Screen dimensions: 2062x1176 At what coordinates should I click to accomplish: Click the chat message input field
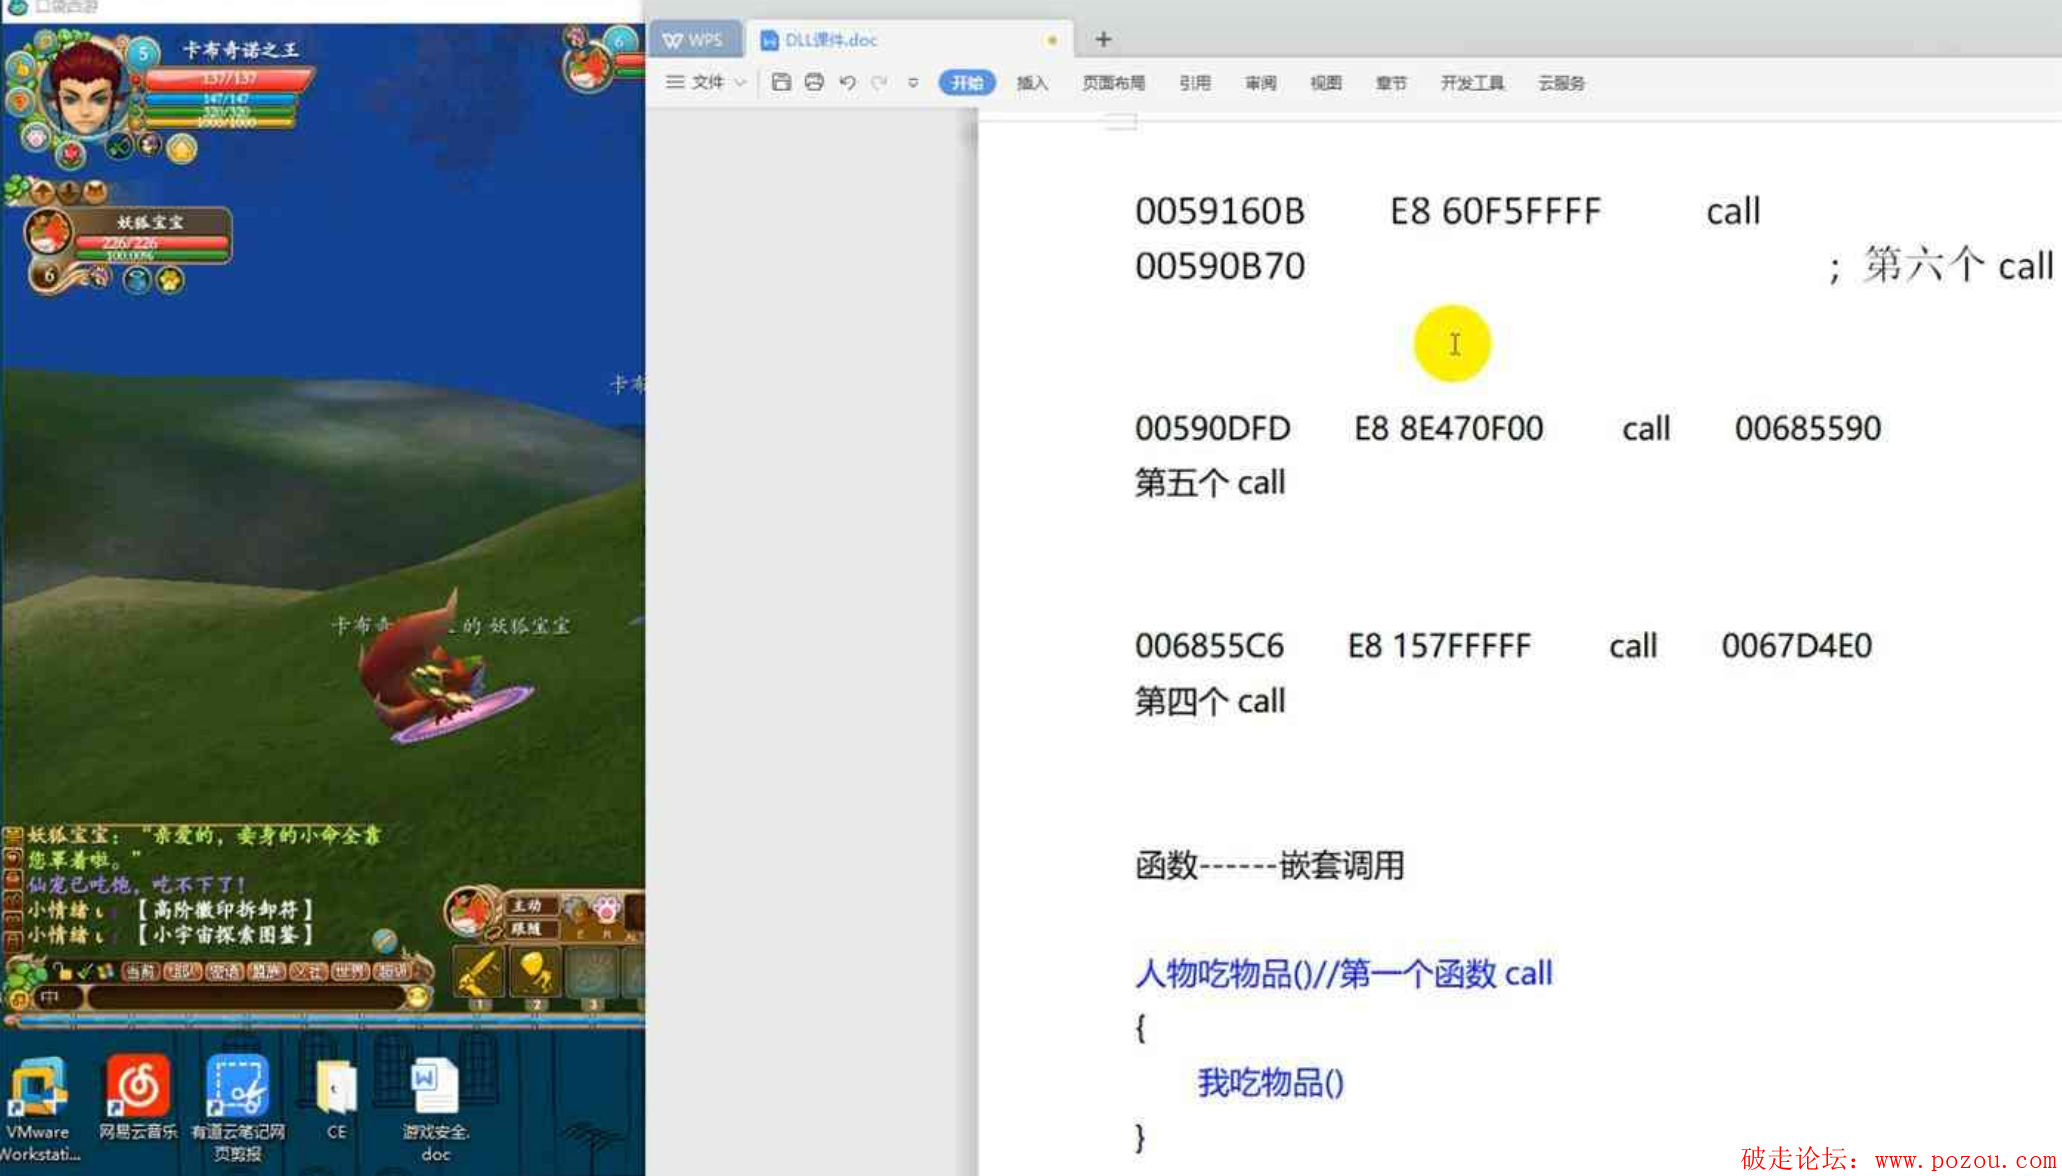(x=246, y=997)
